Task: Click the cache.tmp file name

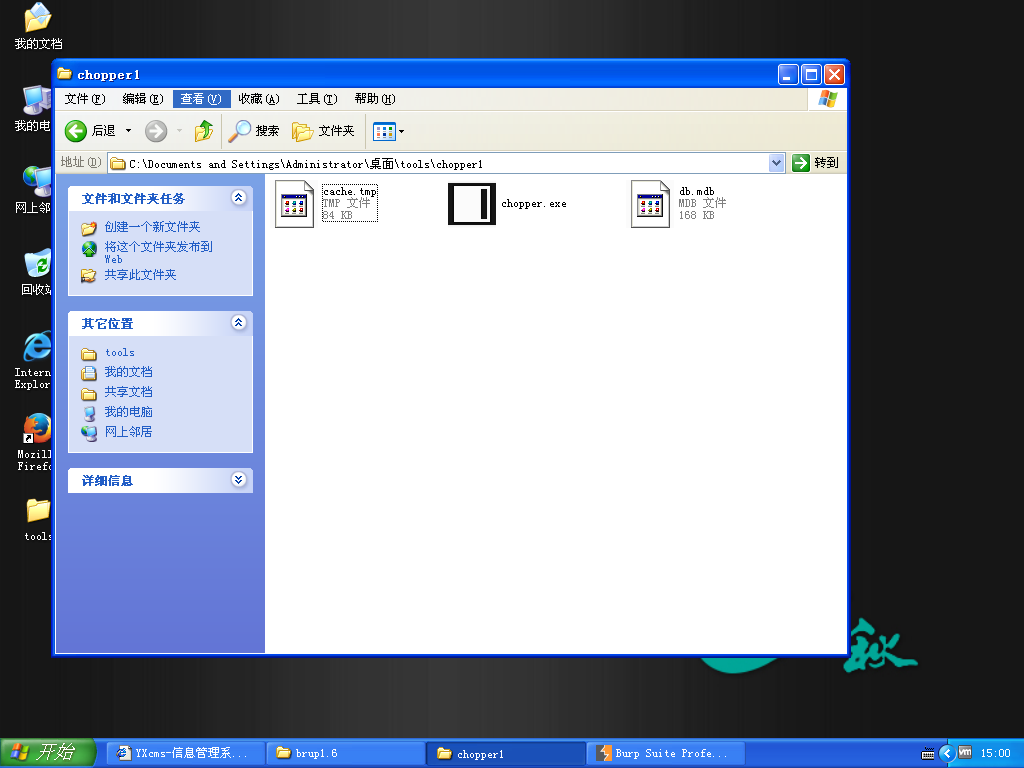Action: coord(350,191)
